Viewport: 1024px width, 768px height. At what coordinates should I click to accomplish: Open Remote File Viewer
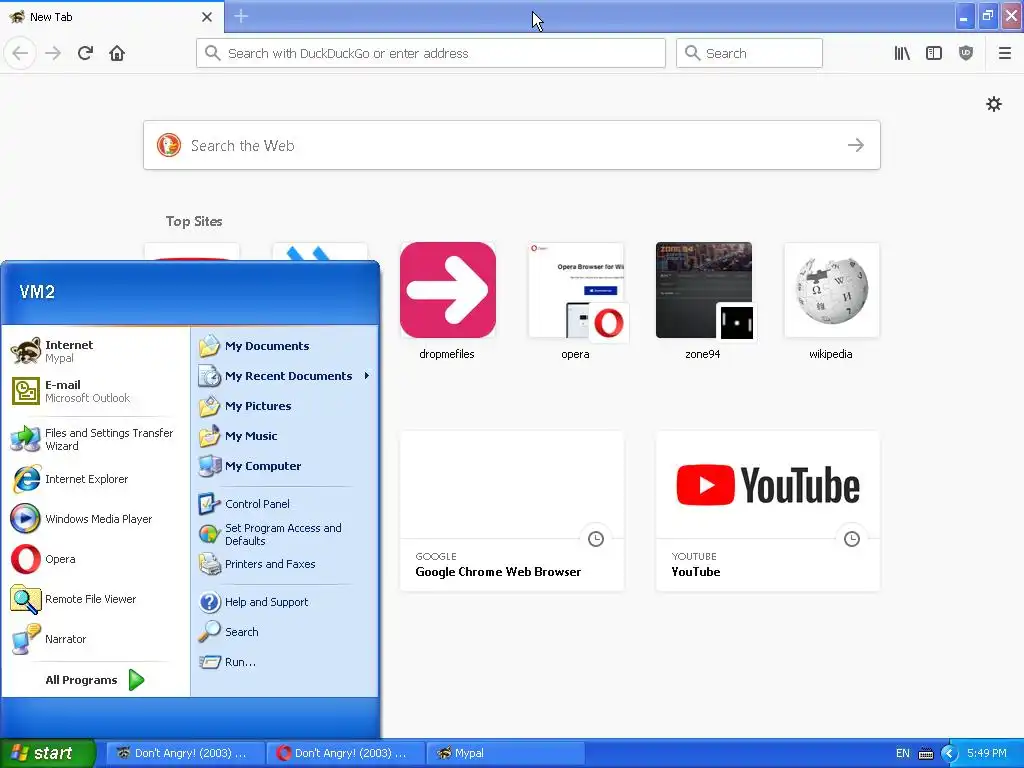tap(95, 599)
